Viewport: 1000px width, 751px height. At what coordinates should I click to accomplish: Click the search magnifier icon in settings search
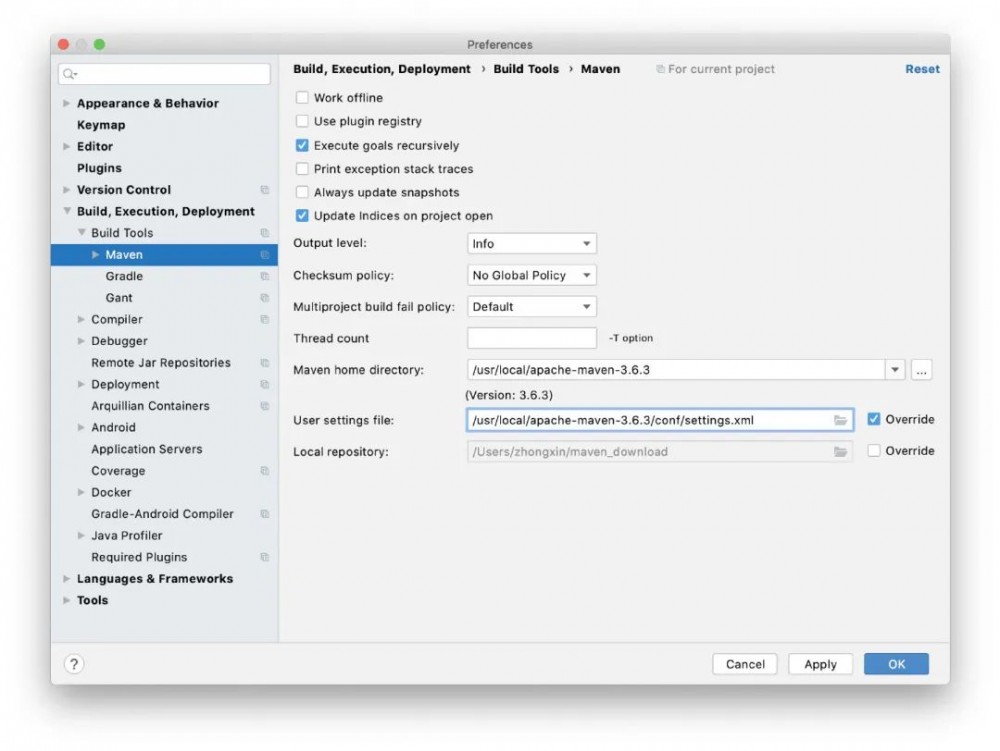click(x=69, y=74)
